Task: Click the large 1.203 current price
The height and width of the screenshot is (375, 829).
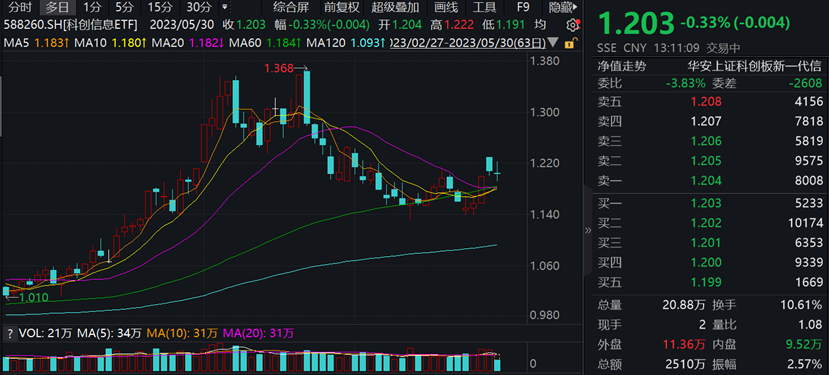Action: (636, 23)
